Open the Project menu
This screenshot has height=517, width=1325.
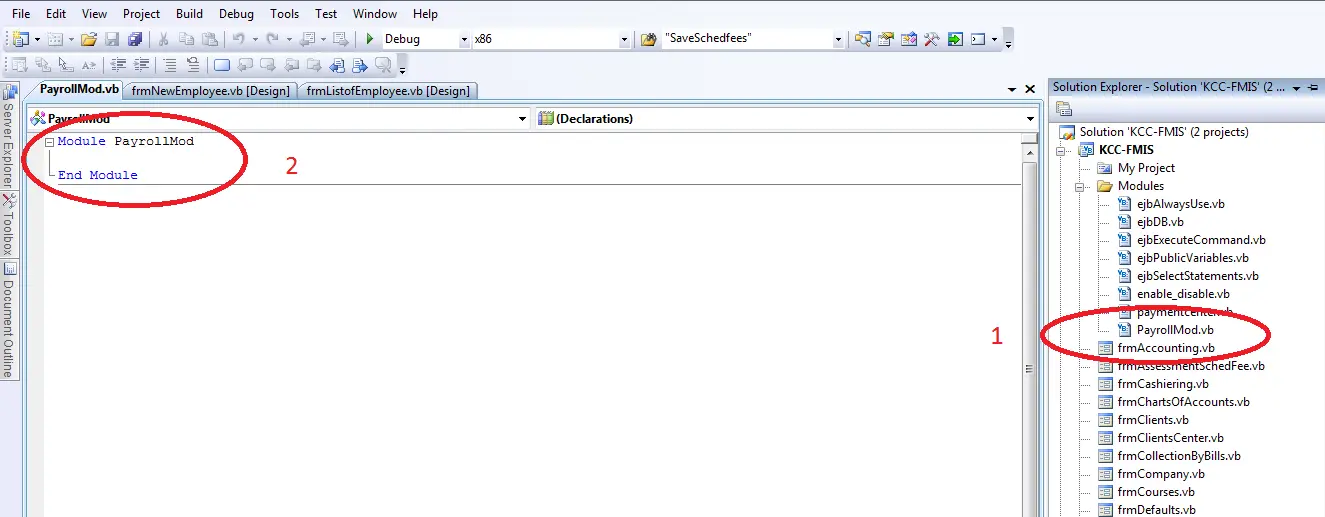[142, 14]
